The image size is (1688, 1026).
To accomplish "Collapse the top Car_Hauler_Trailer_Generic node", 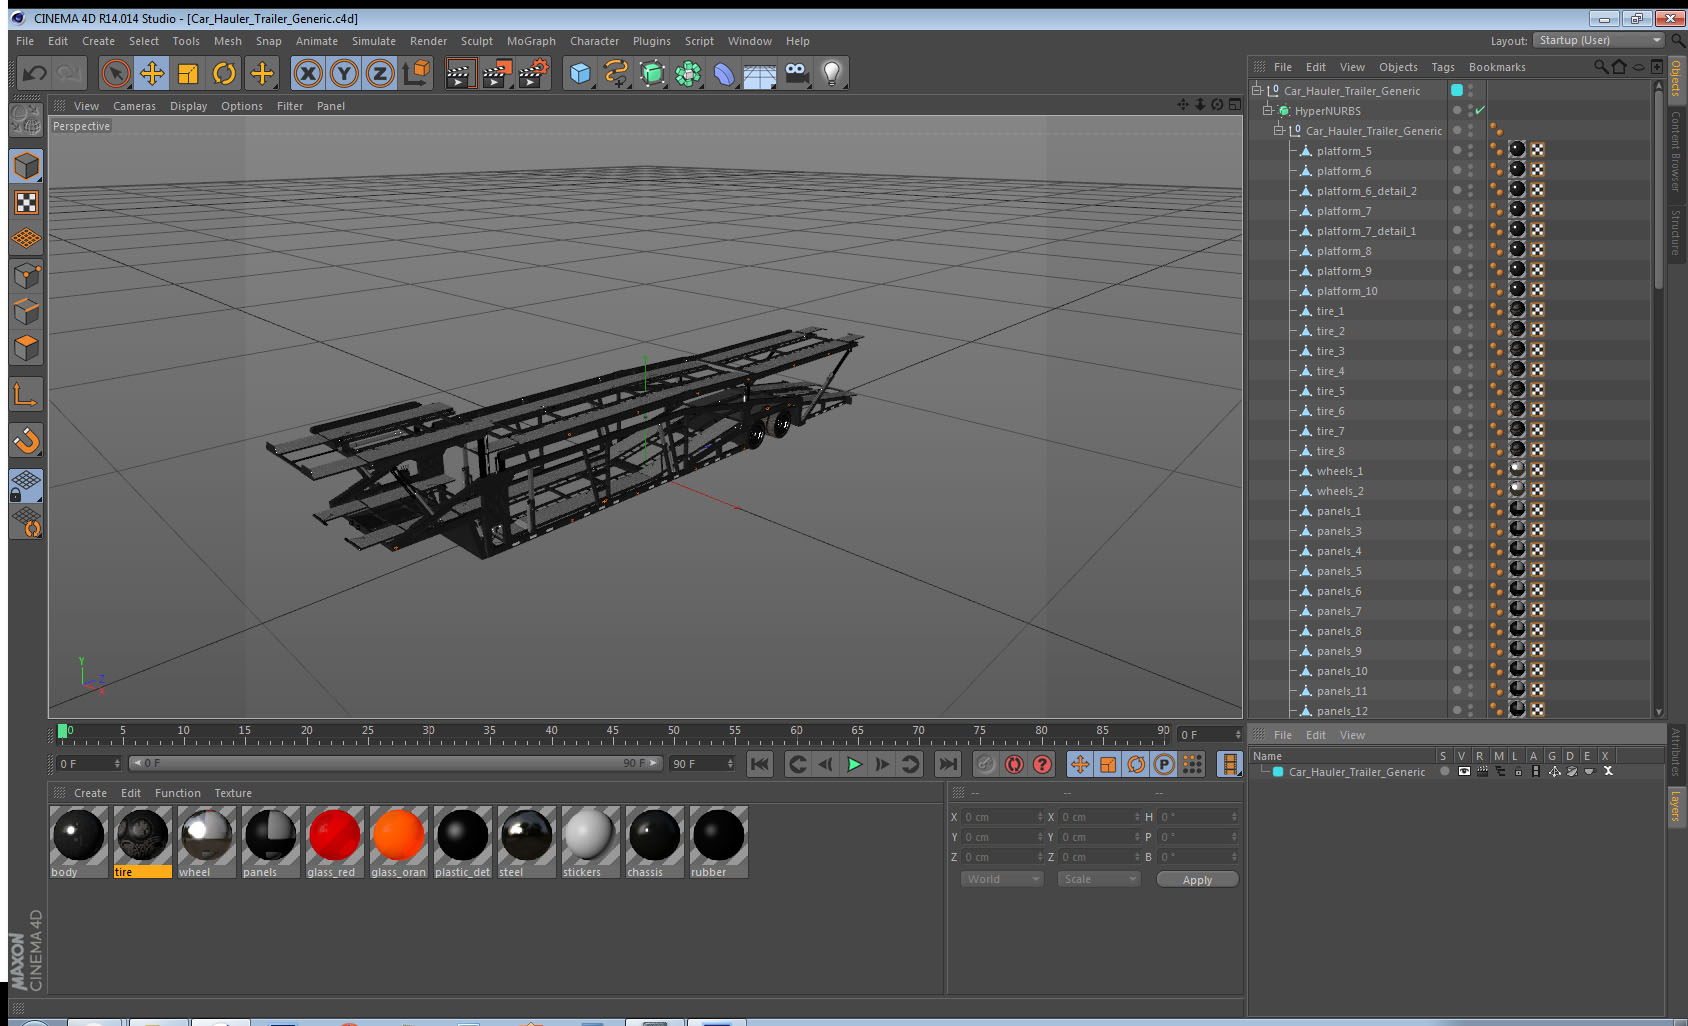I will [x=1256, y=90].
